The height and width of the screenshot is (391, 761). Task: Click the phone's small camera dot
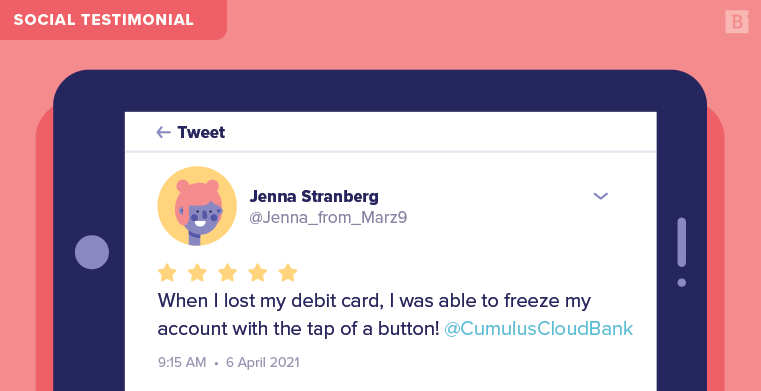[681, 282]
